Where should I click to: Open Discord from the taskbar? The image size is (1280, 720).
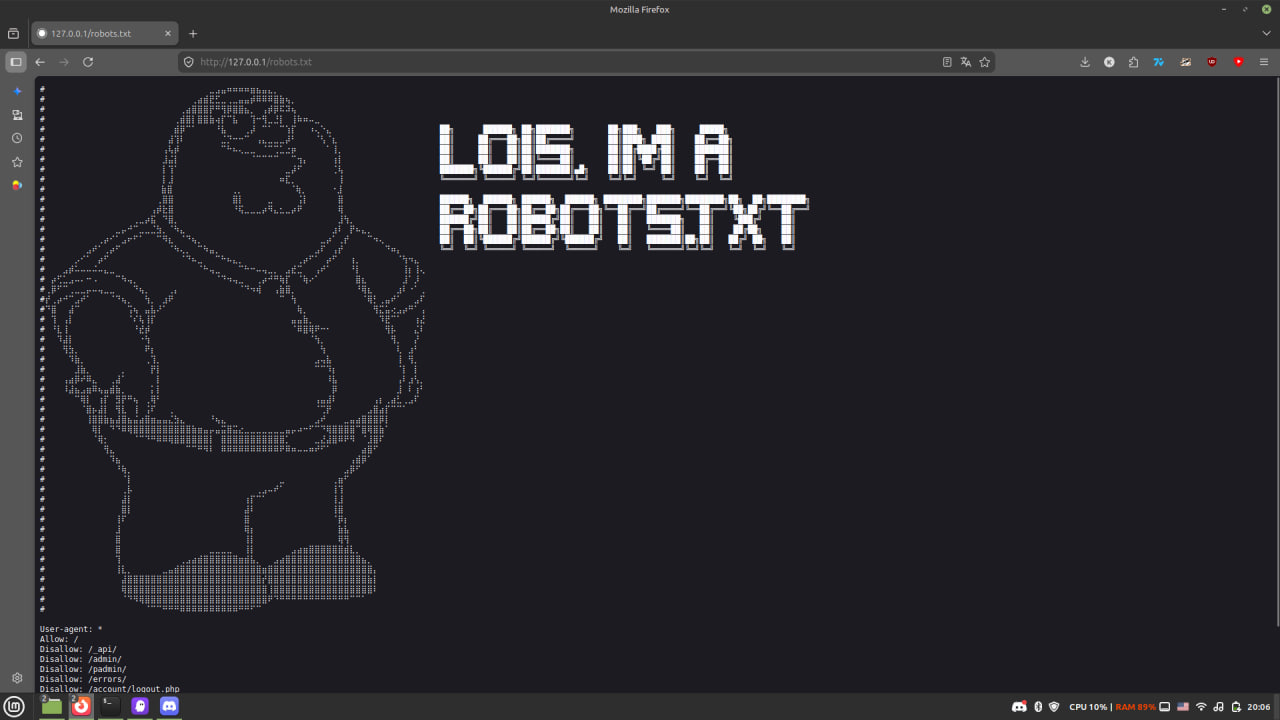click(x=169, y=706)
